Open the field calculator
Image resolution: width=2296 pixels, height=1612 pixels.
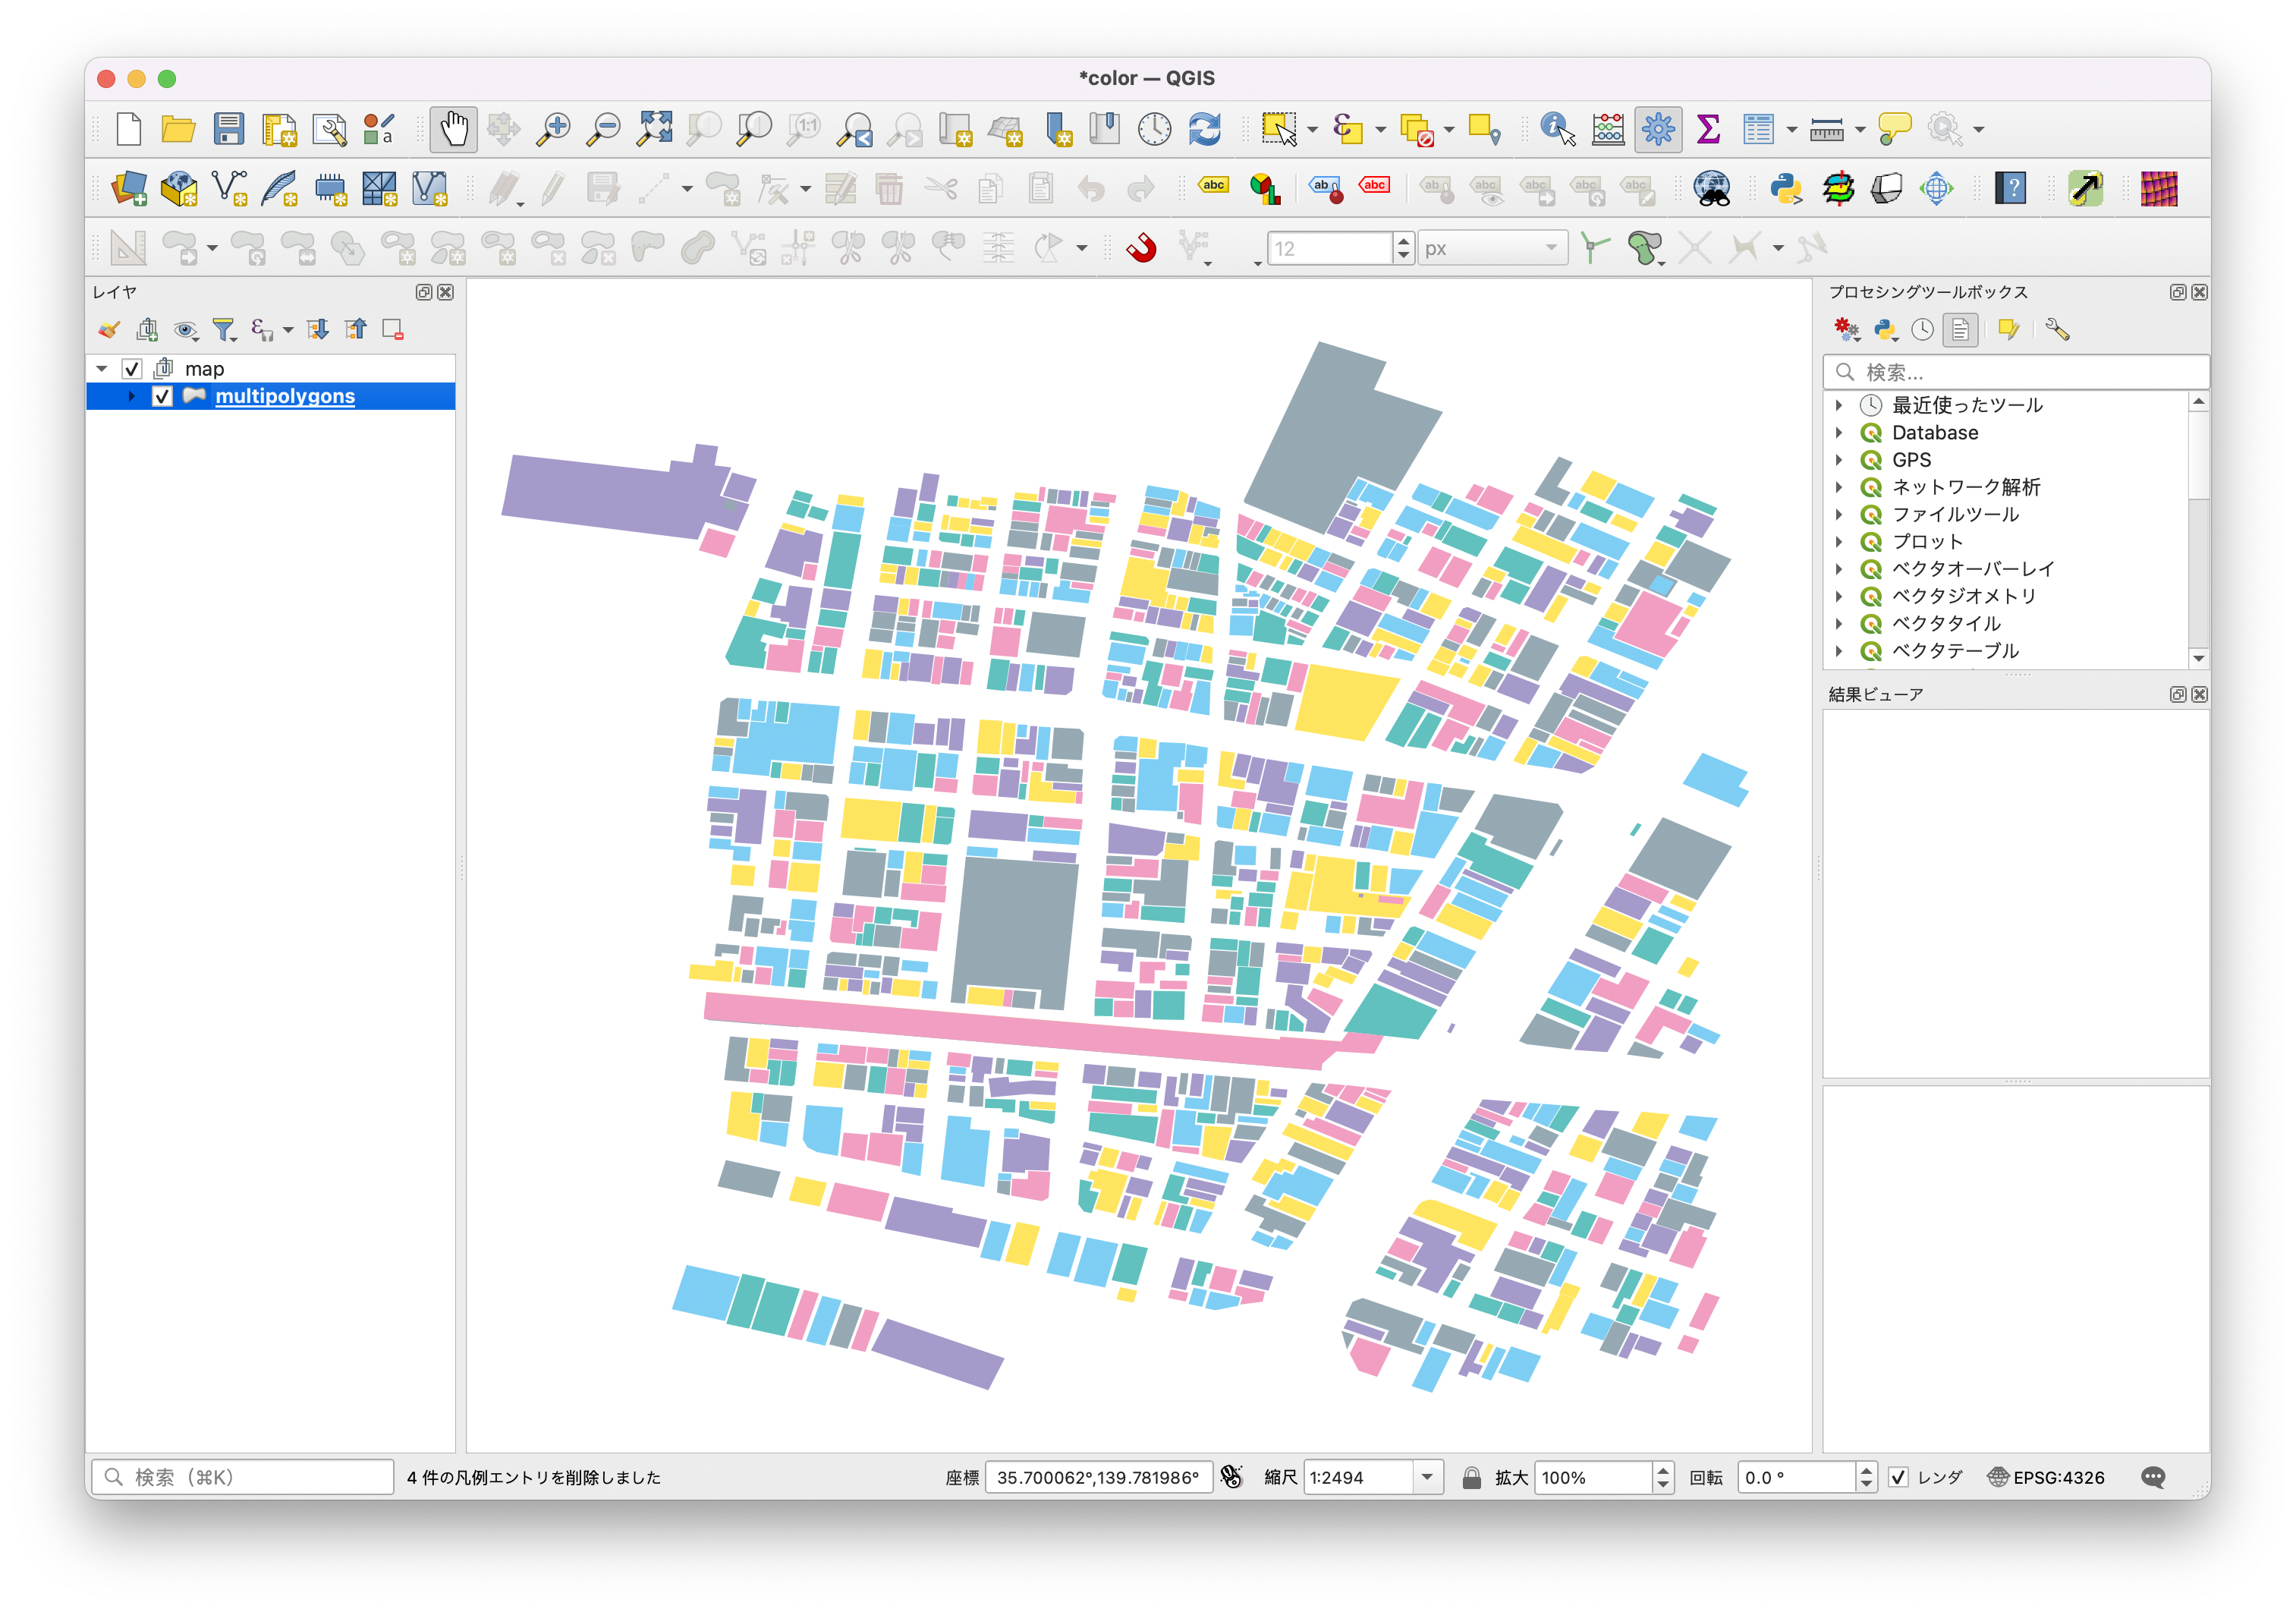pos(1608,129)
